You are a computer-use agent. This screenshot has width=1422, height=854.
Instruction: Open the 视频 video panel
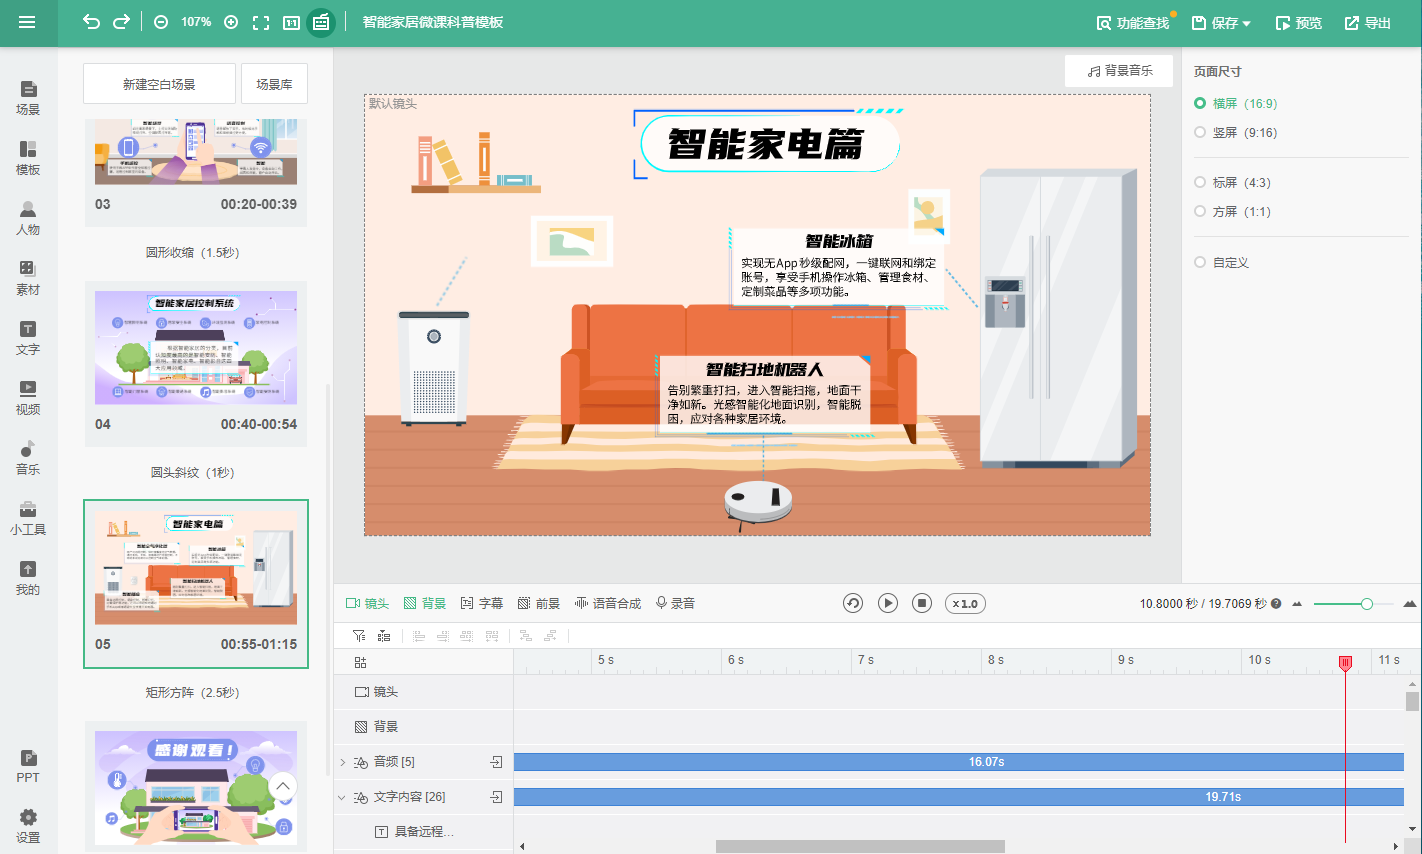click(28, 398)
